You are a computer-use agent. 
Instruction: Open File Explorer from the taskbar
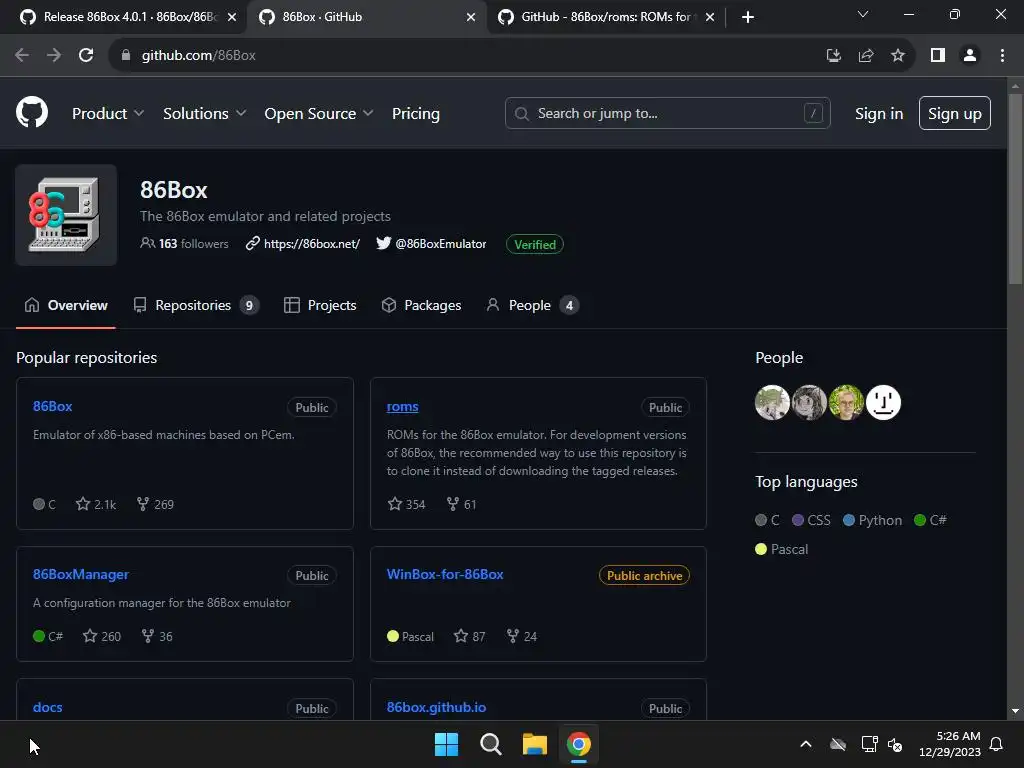535,744
